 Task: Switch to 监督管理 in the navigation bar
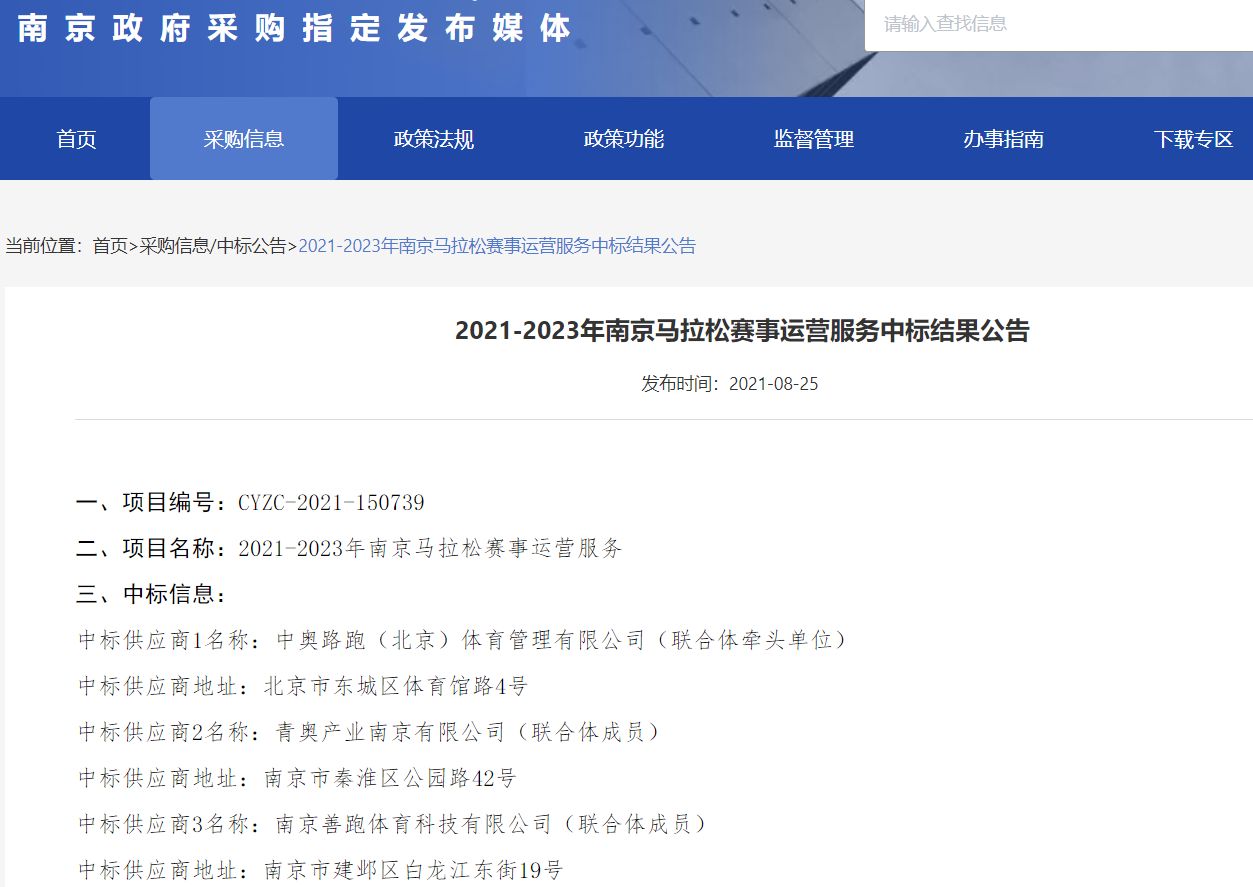click(814, 139)
